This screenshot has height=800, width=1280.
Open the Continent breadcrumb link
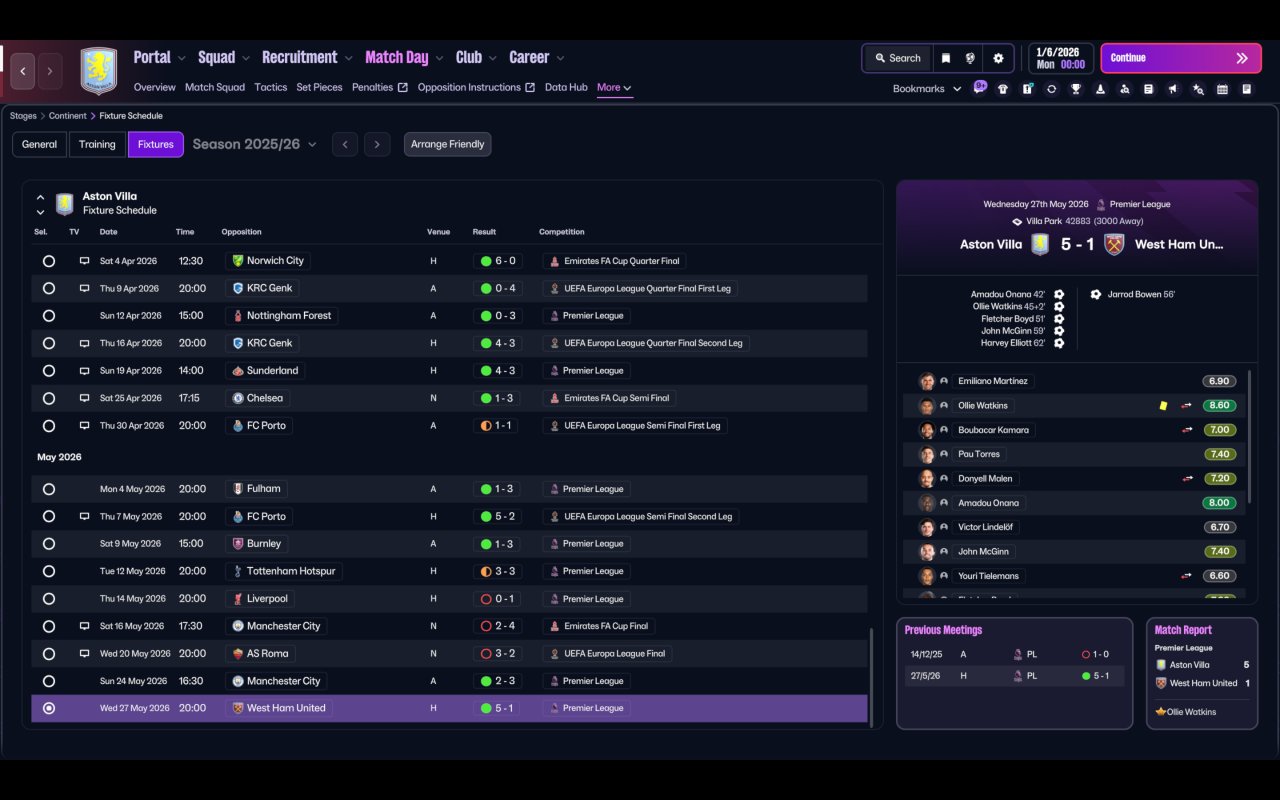(x=68, y=116)
